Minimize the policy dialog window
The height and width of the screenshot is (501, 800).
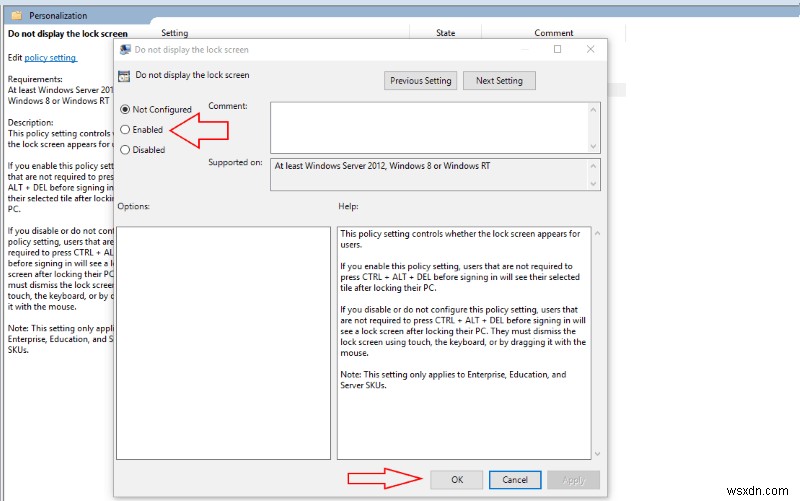click(x=525, y=49)
